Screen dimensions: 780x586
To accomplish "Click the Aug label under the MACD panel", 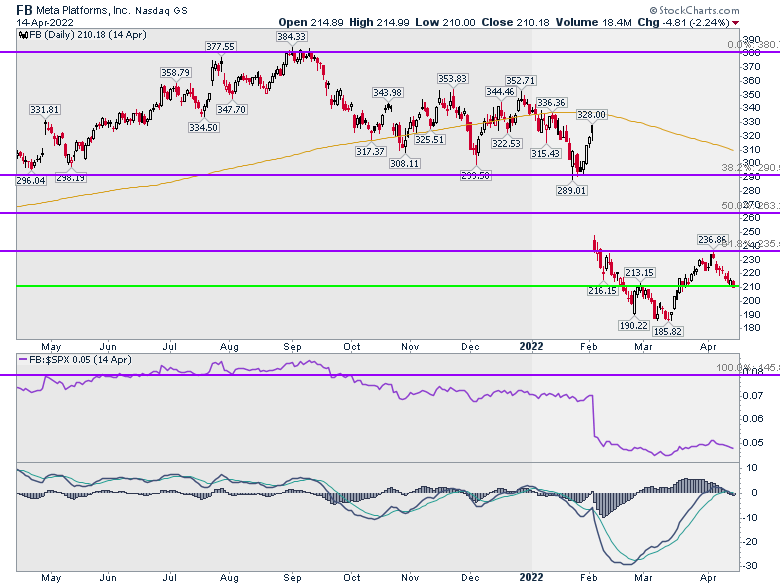I will tap(229, 578).
